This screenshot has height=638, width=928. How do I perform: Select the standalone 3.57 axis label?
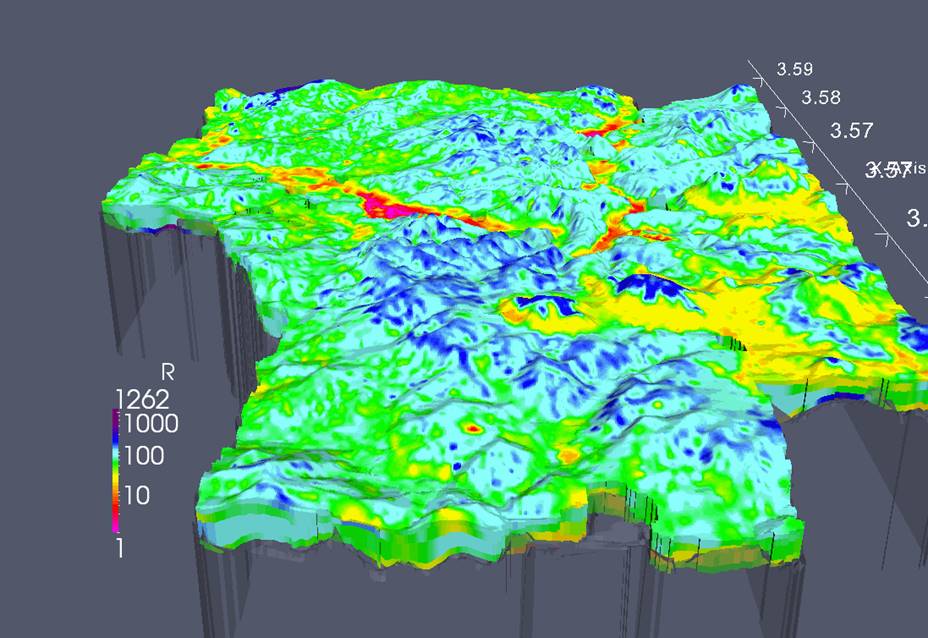[x=852, y=130]
